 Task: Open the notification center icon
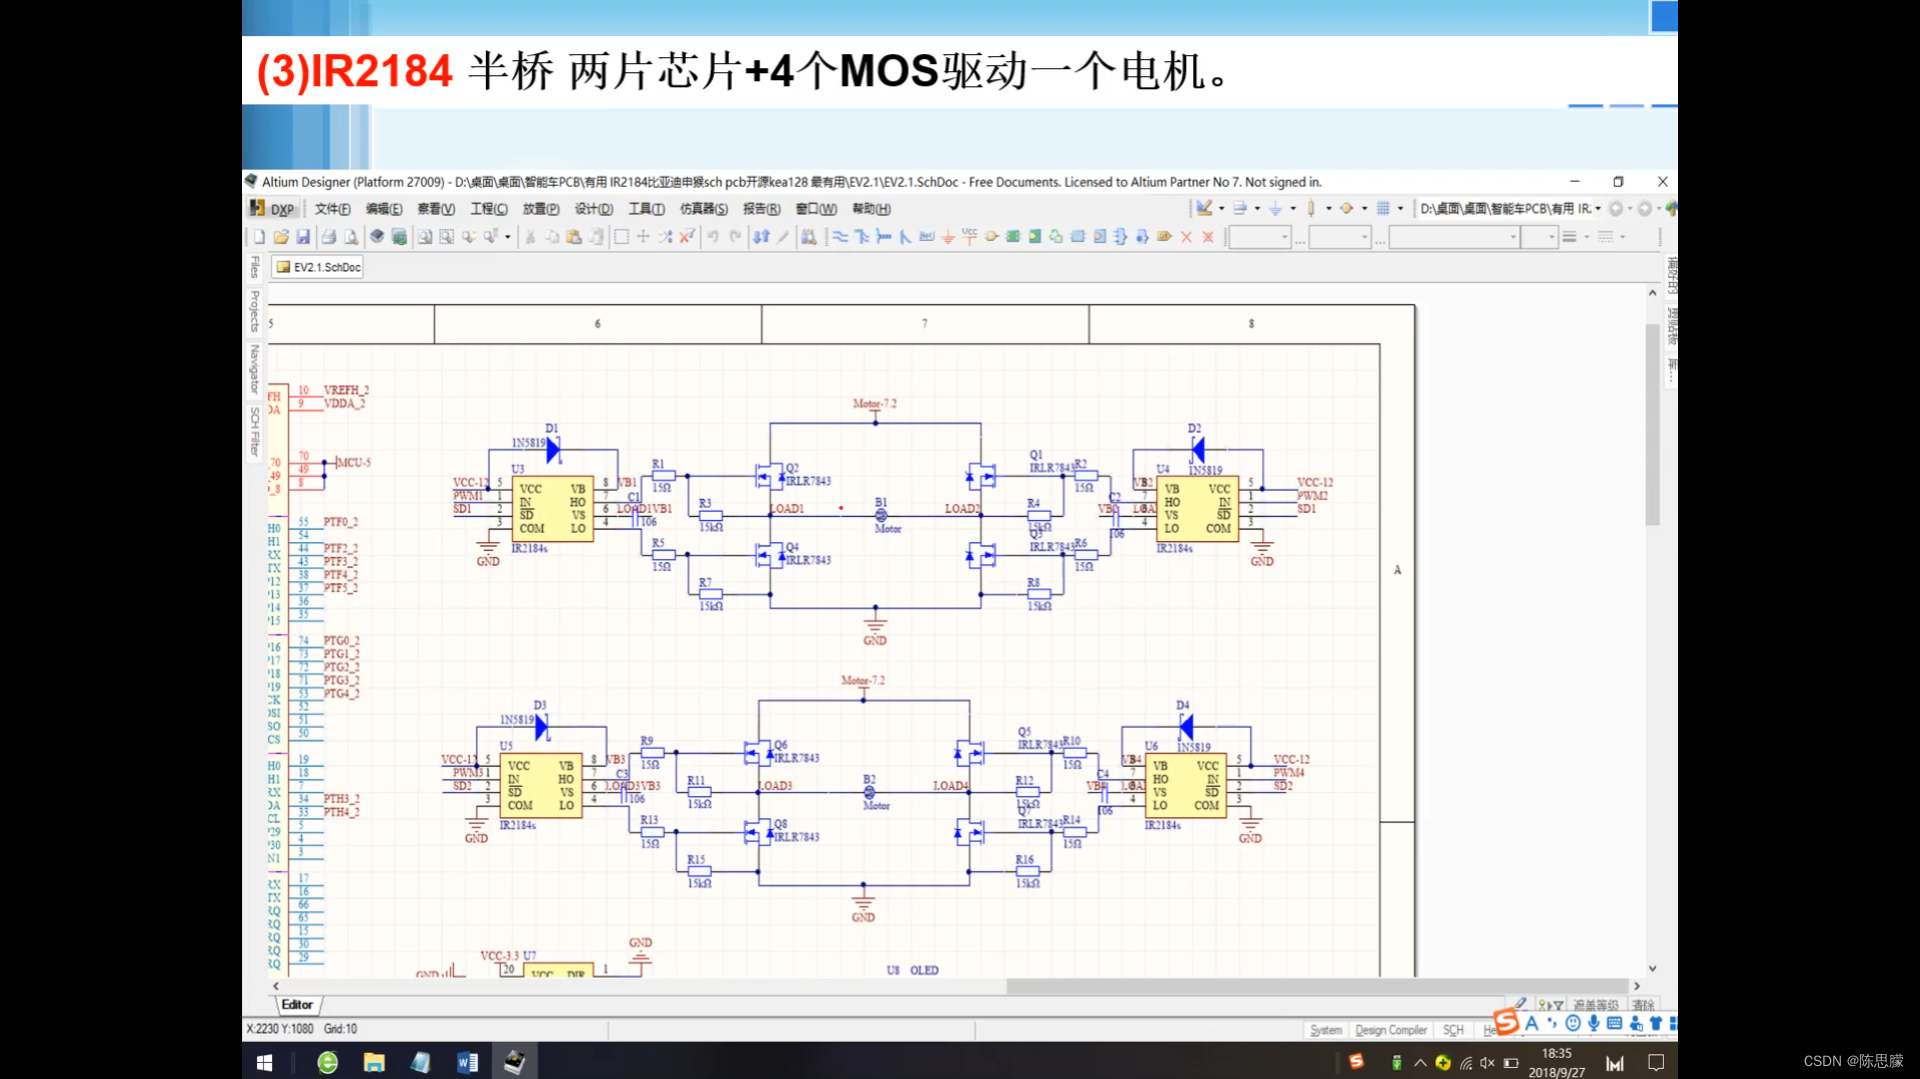pos(1656,1062)
